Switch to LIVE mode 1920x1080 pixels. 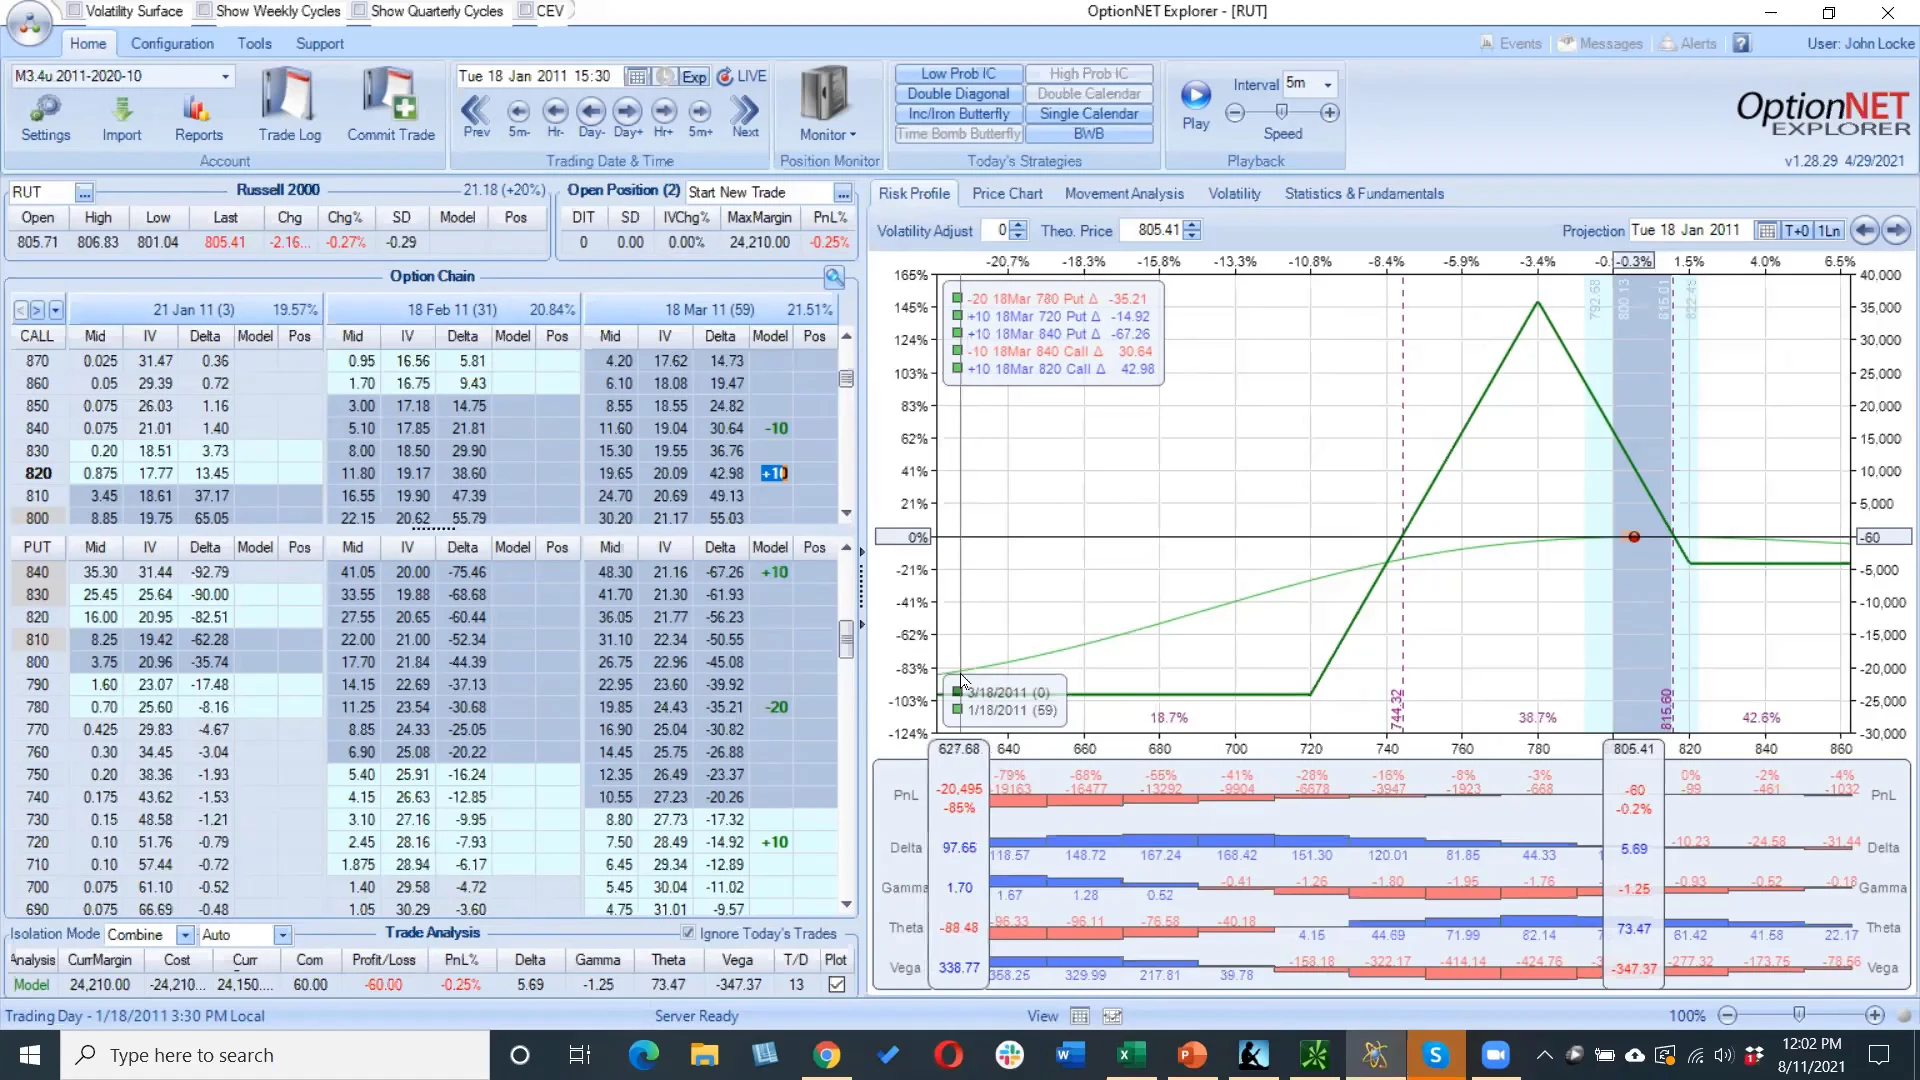coord(741,77)
